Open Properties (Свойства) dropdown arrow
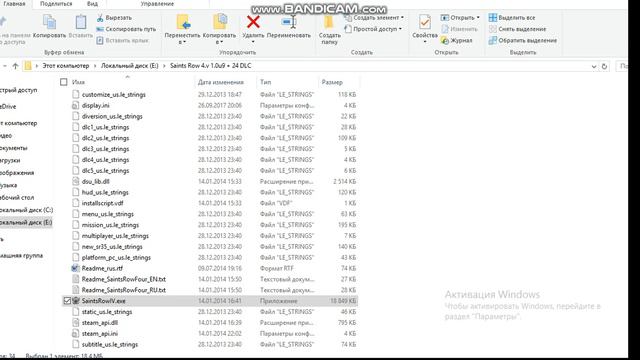 (424, 42)
